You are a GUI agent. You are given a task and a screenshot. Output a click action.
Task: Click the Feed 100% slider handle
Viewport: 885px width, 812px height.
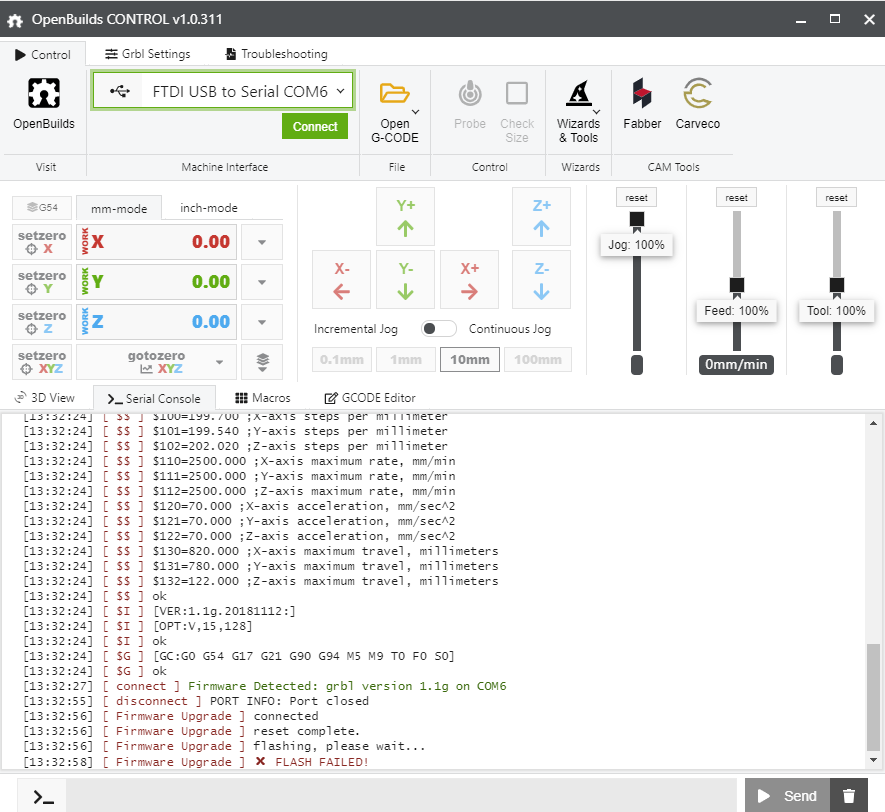[737, 285]
